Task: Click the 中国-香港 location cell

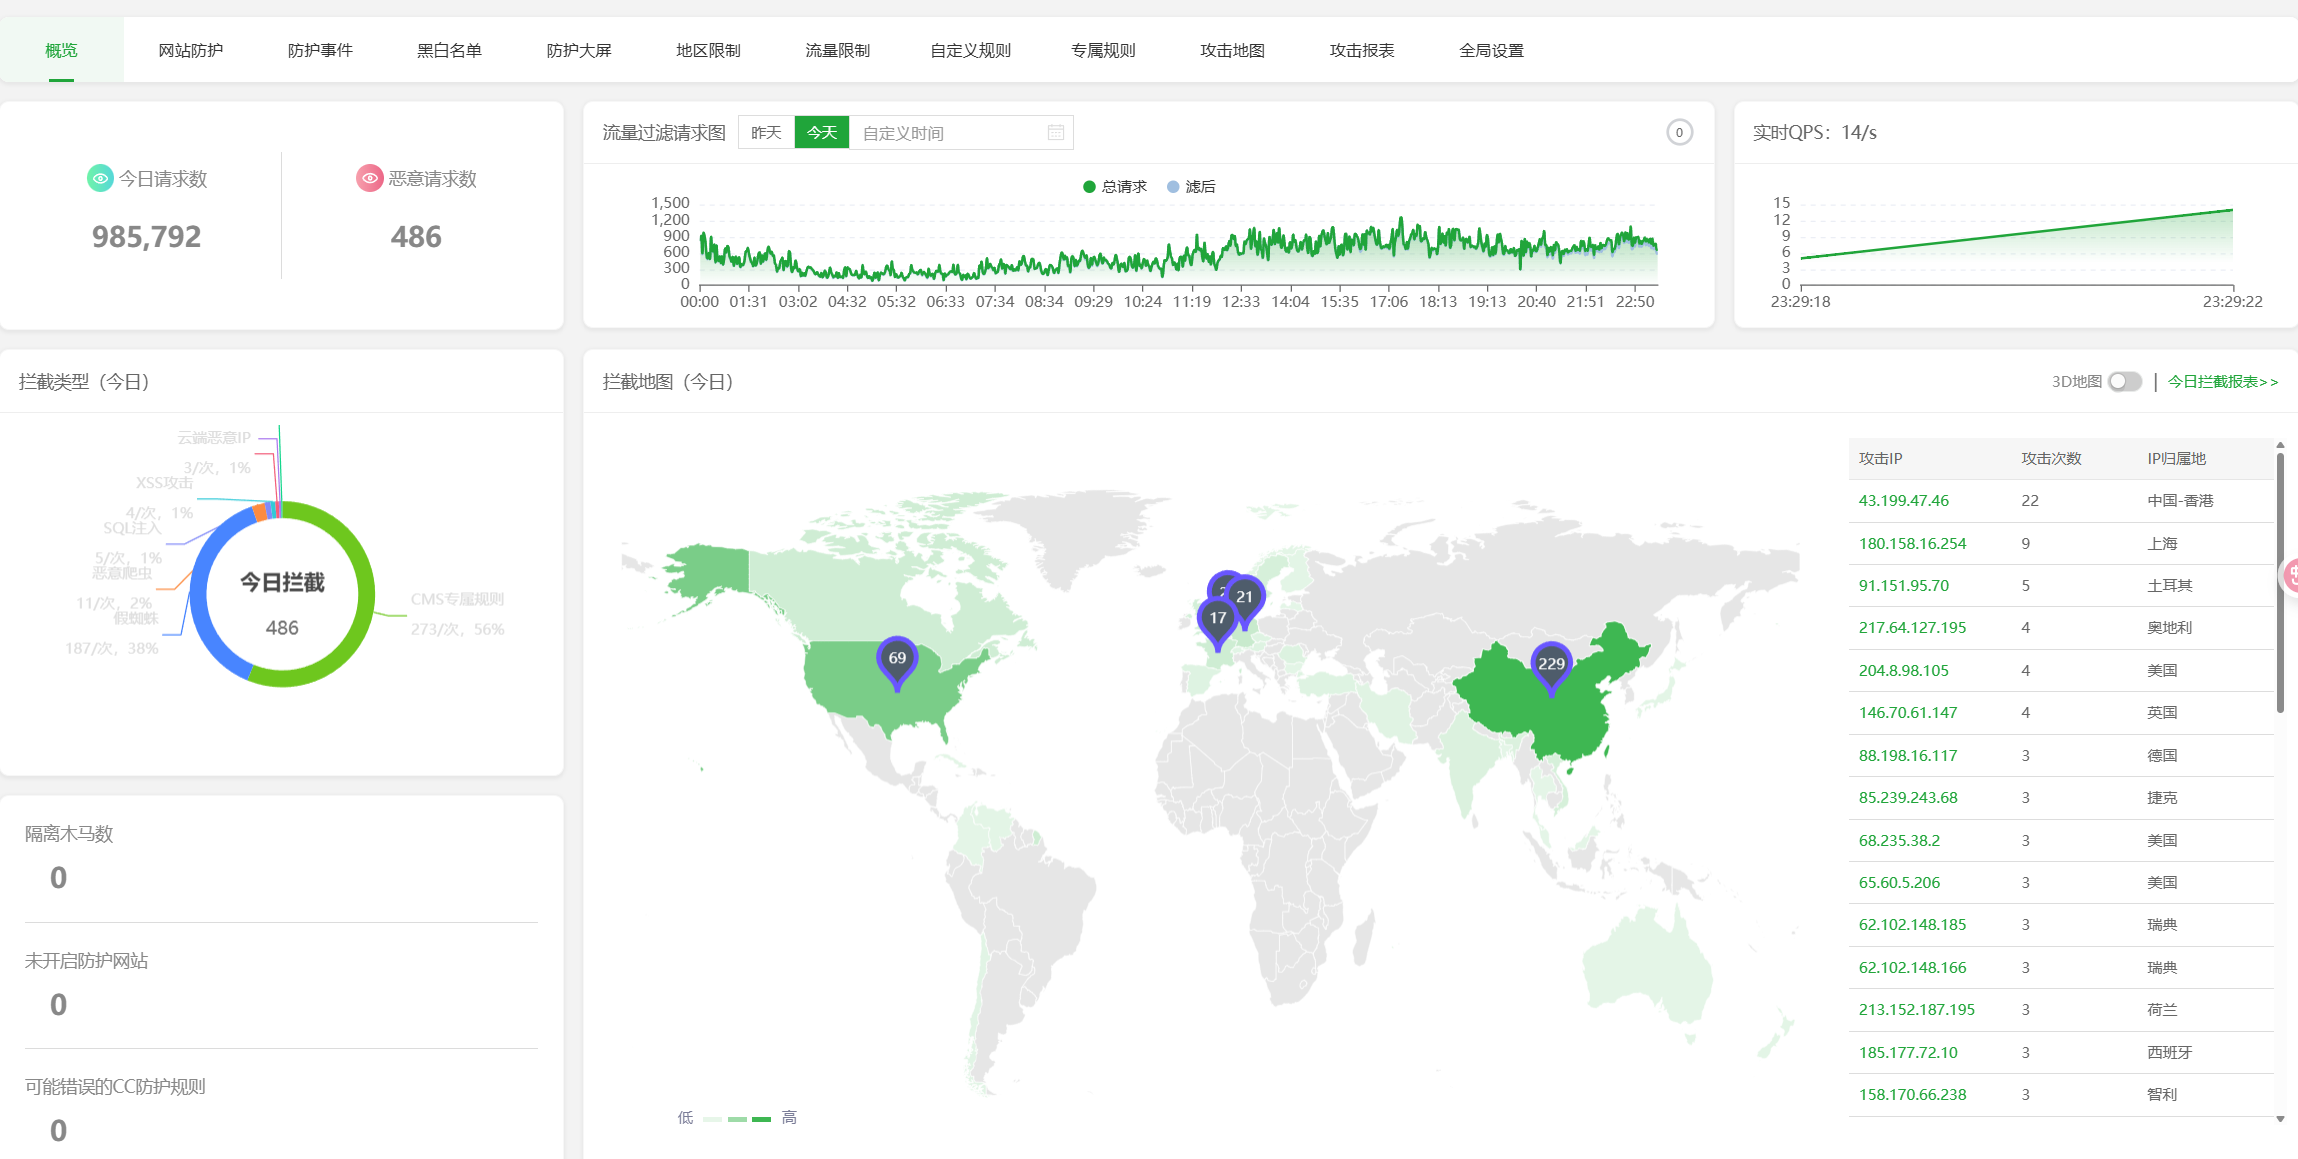Action: (x=2180, y=501)
